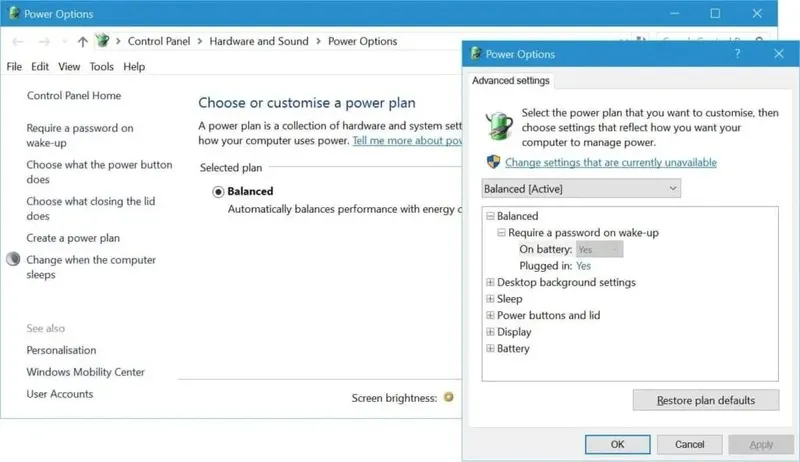This screenshot has width=800, height=462.
Task: Click Restore plan defaults button
Action: 706,400
